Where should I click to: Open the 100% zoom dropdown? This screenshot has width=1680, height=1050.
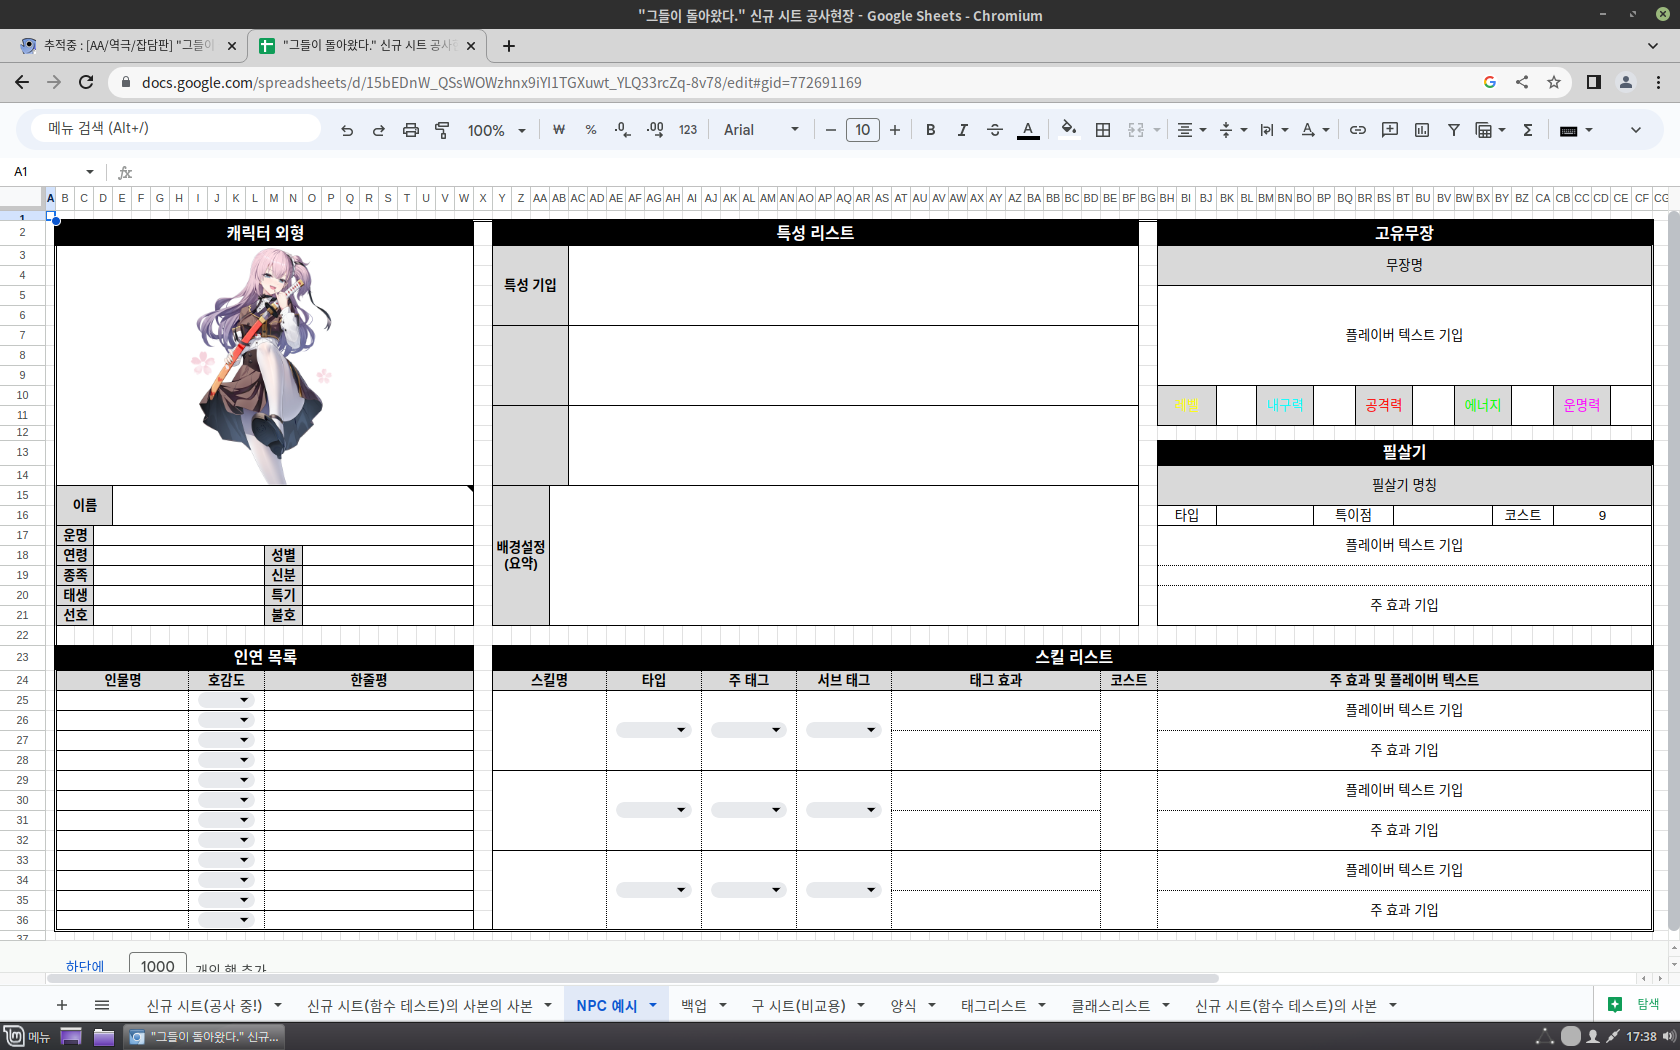point(496,130)
